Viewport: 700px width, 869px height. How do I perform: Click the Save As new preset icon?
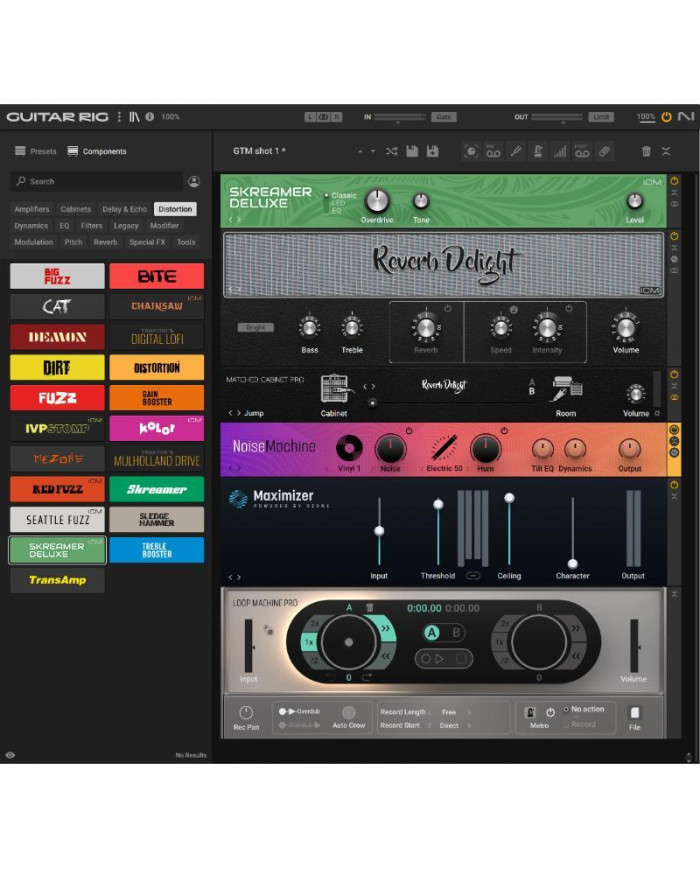pos(432,151)
